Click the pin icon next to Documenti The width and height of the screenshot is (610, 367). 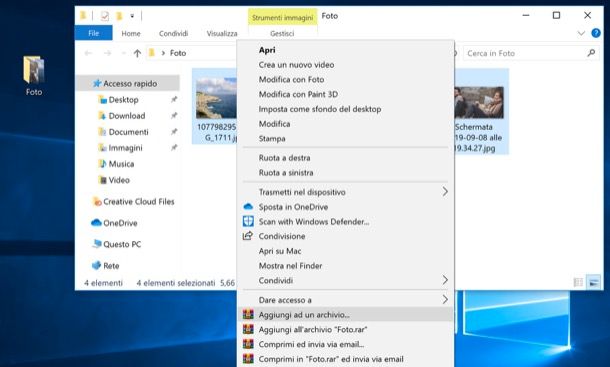coord(174,132)
